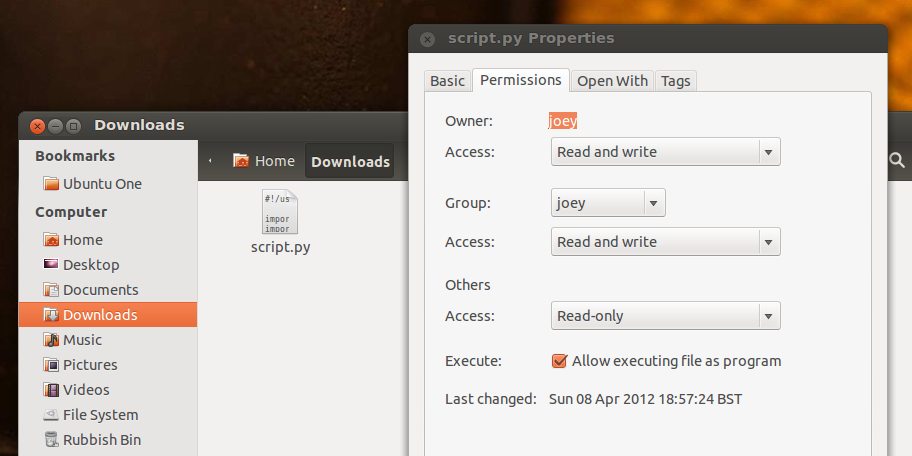This screenshot has height=456, width=912.
Task: Click the back arrow in the path bar
Action: pyautogui.click(x=210, y=161)
